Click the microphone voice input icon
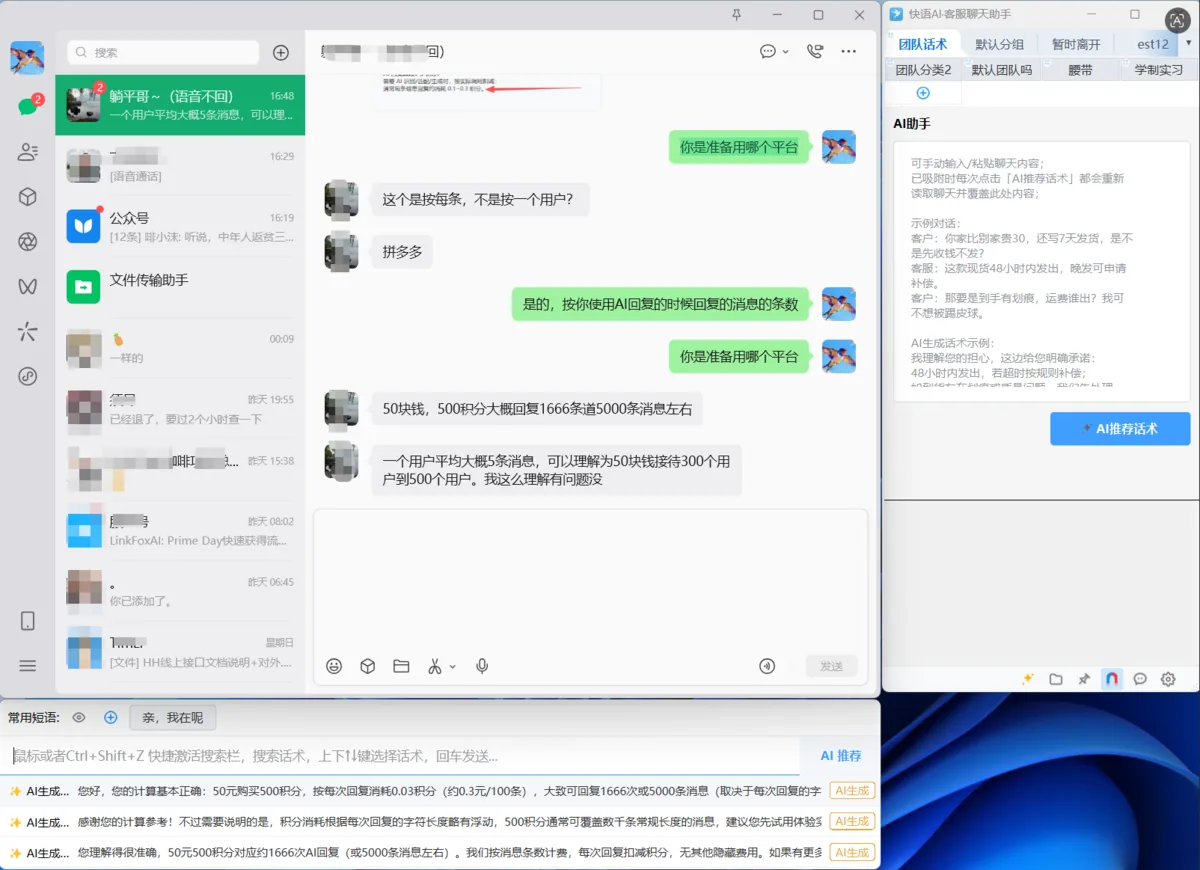Image resolution: width=1200 pixels, height=870 pixels. click(x=482, y=666)
